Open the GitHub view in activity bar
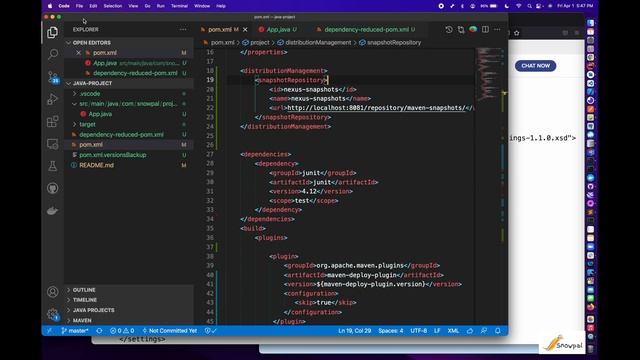The image size is (640, 360). click(53, 188)
